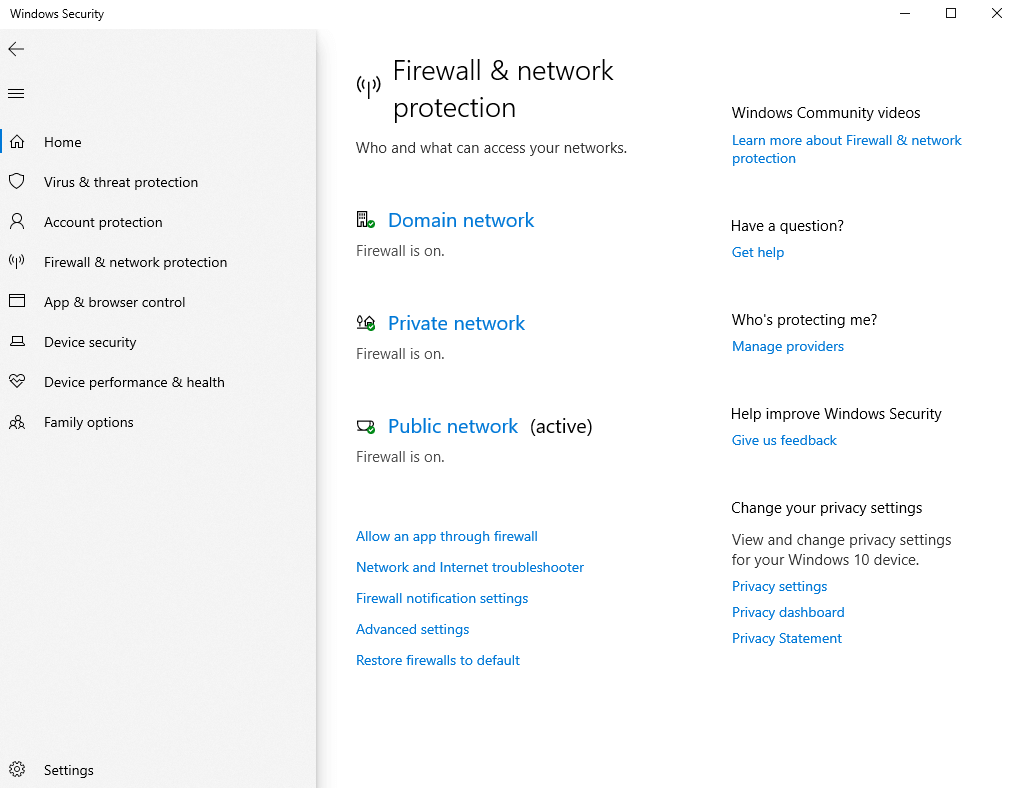Navigate back using the arrow button

(16, 48)
